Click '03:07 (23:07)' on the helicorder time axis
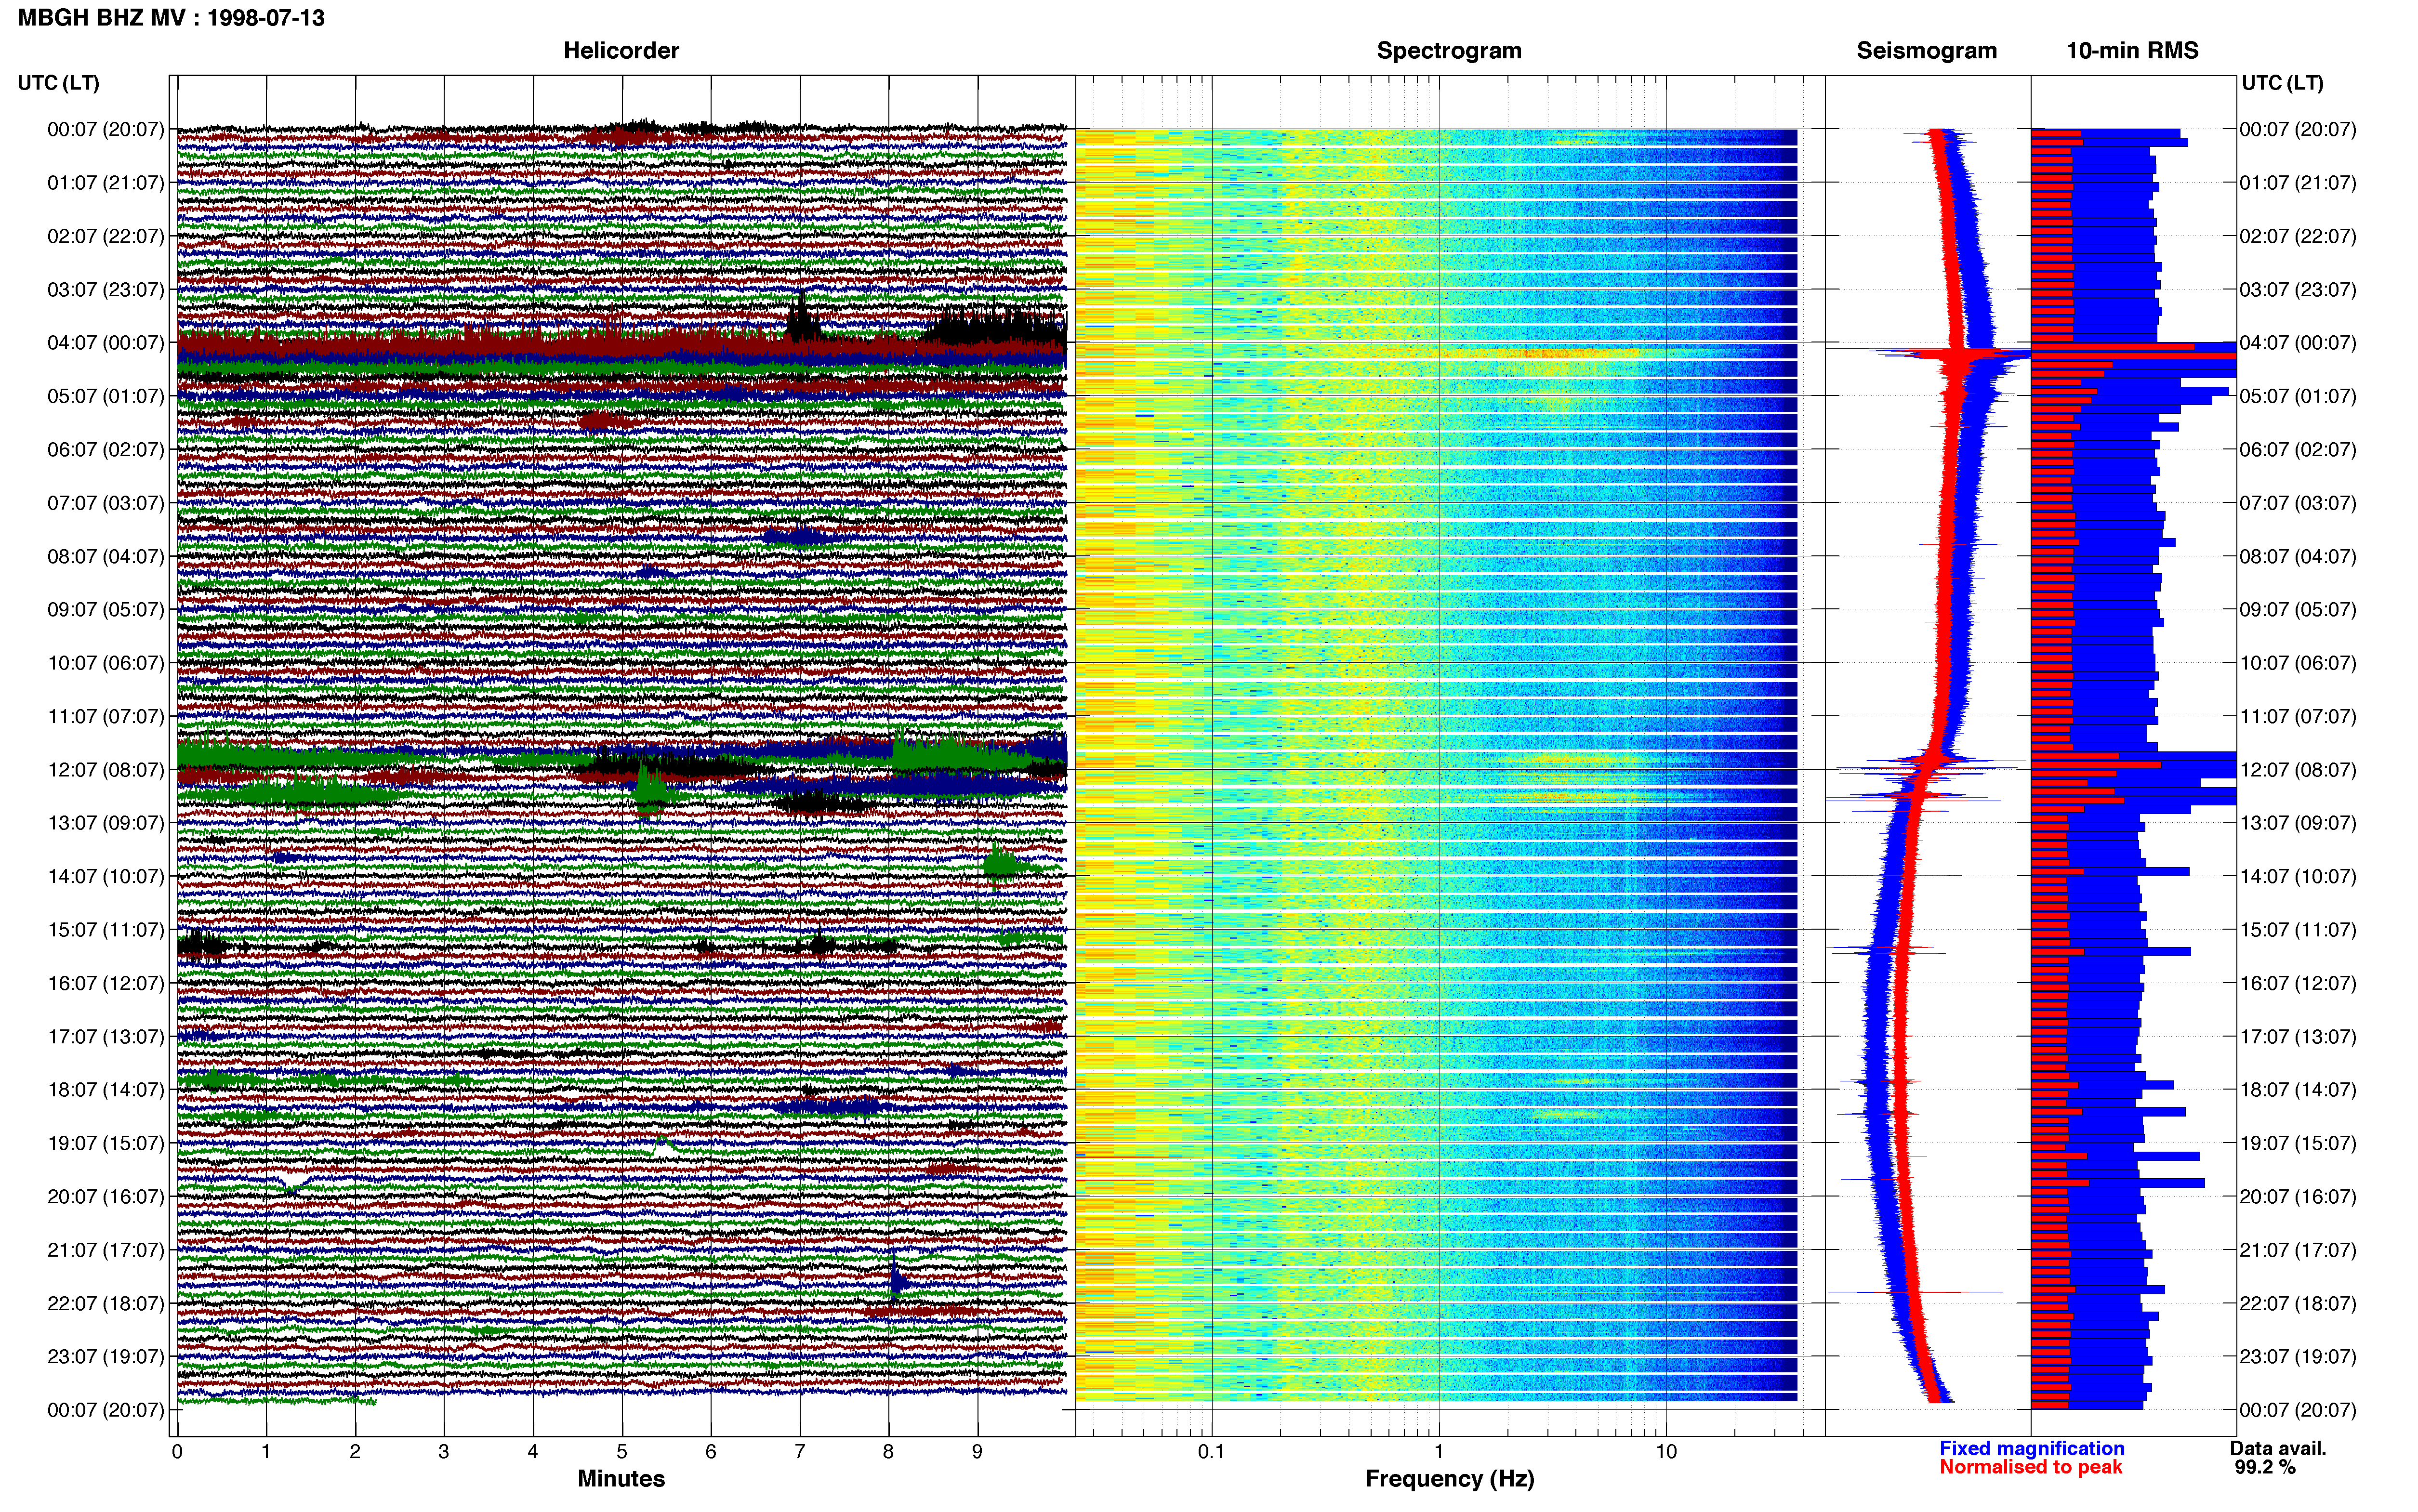 tap(106, 290)
